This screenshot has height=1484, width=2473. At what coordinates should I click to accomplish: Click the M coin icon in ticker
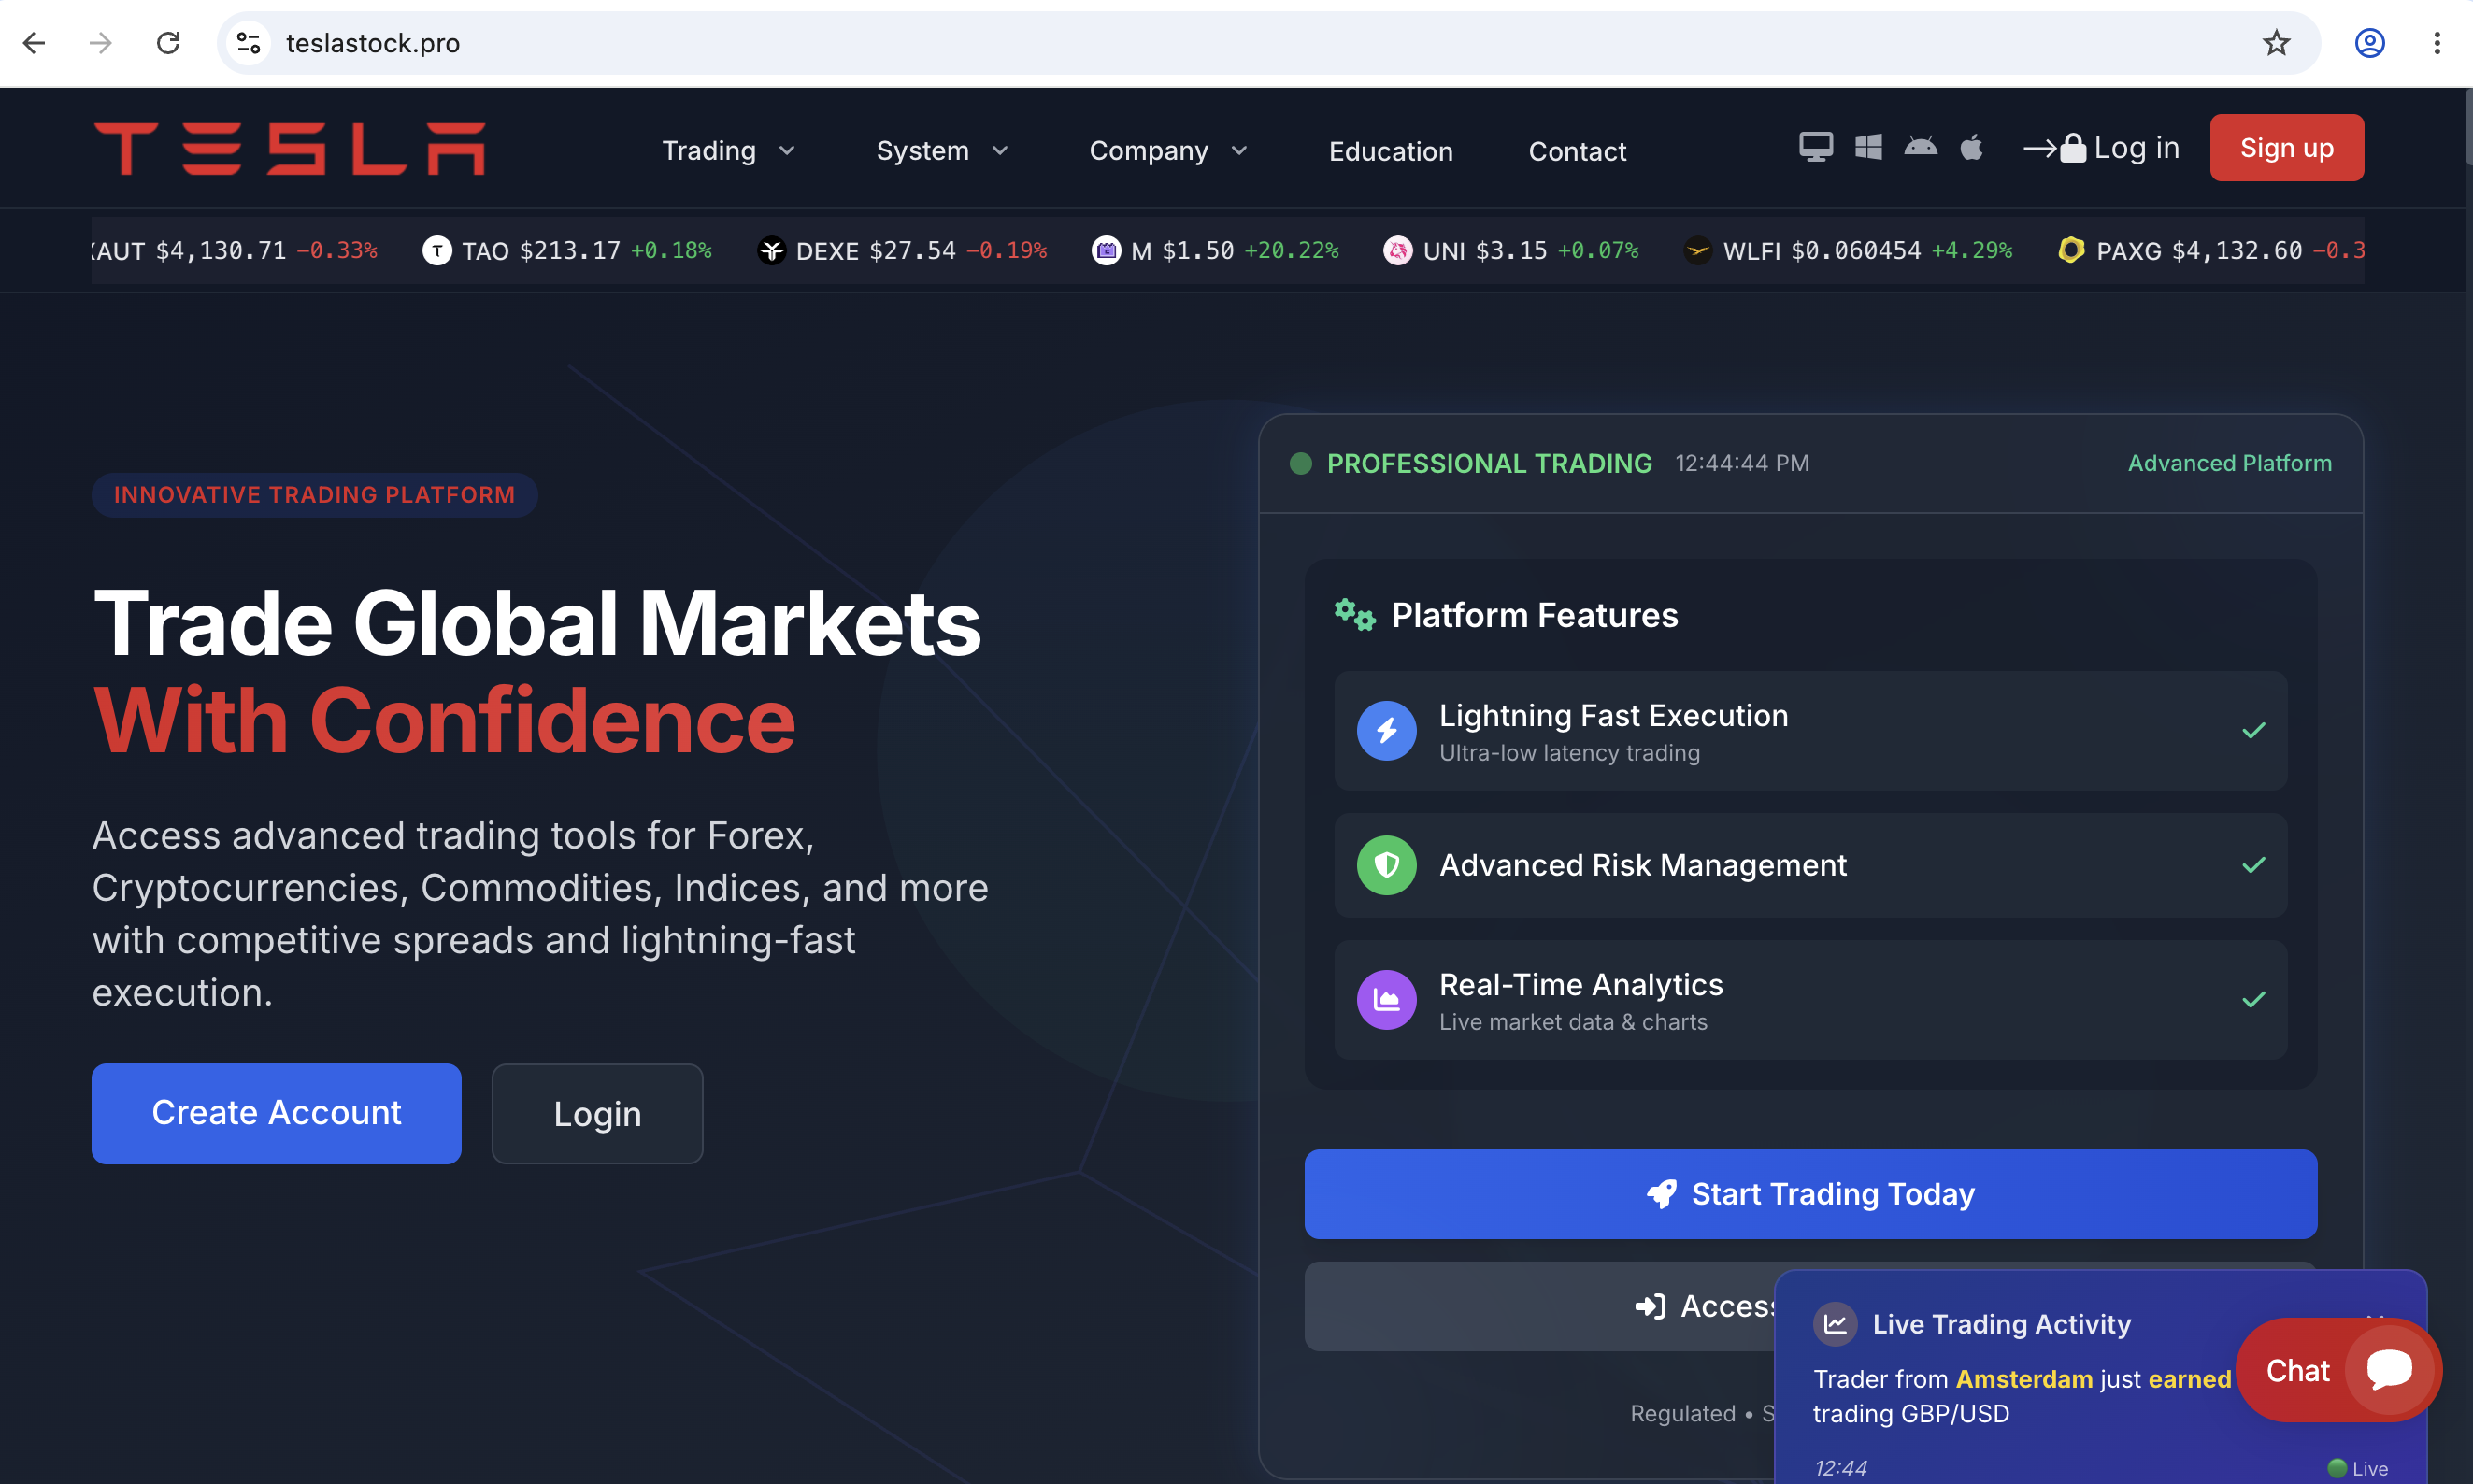point(1106,250)
